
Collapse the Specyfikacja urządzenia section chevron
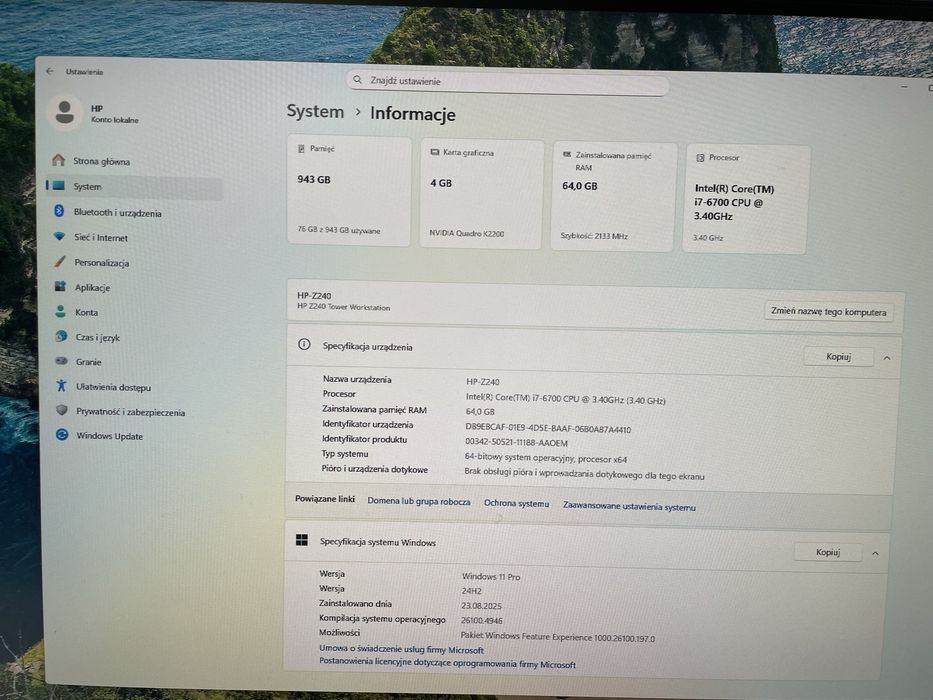(x=887, y=358)
